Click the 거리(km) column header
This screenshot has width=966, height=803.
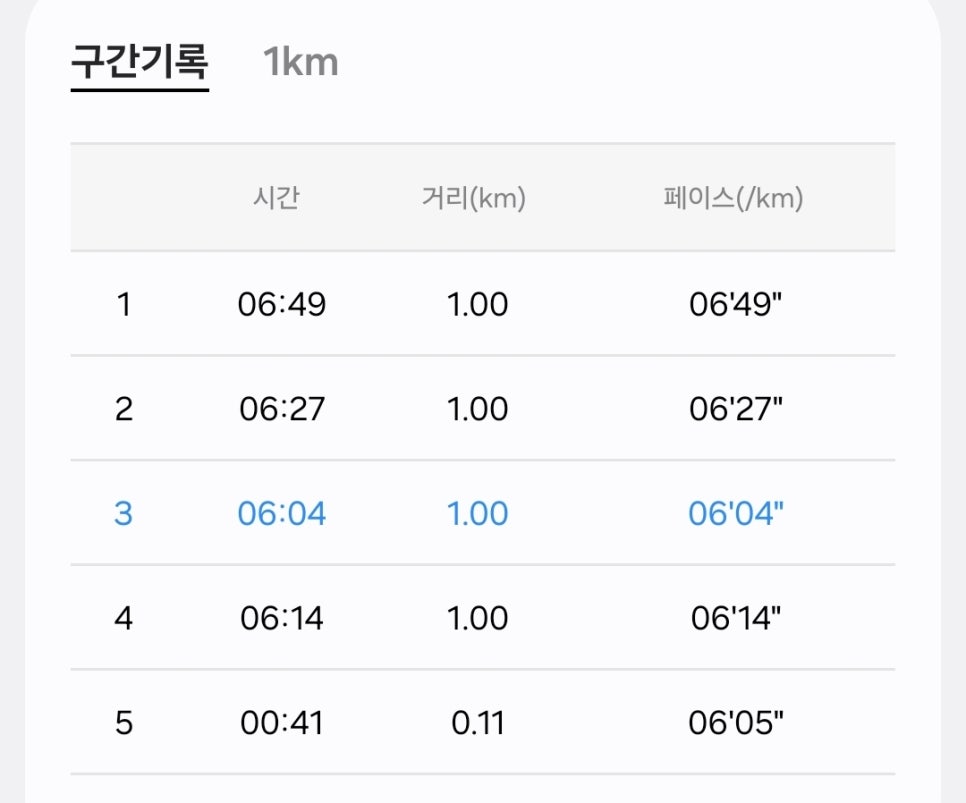[473, 198]
